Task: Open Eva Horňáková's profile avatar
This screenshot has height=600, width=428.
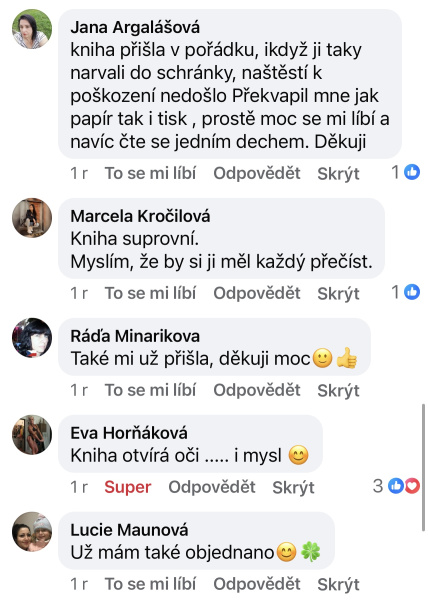Action: pyautogui.click(x=32, y=435)
